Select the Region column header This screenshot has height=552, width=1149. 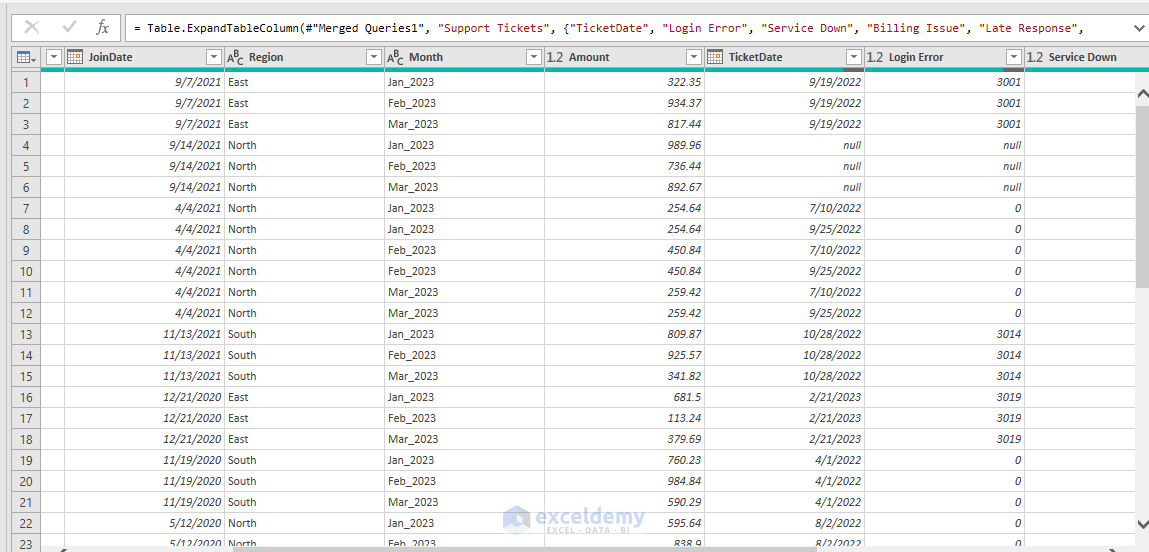tap(304, 57)
